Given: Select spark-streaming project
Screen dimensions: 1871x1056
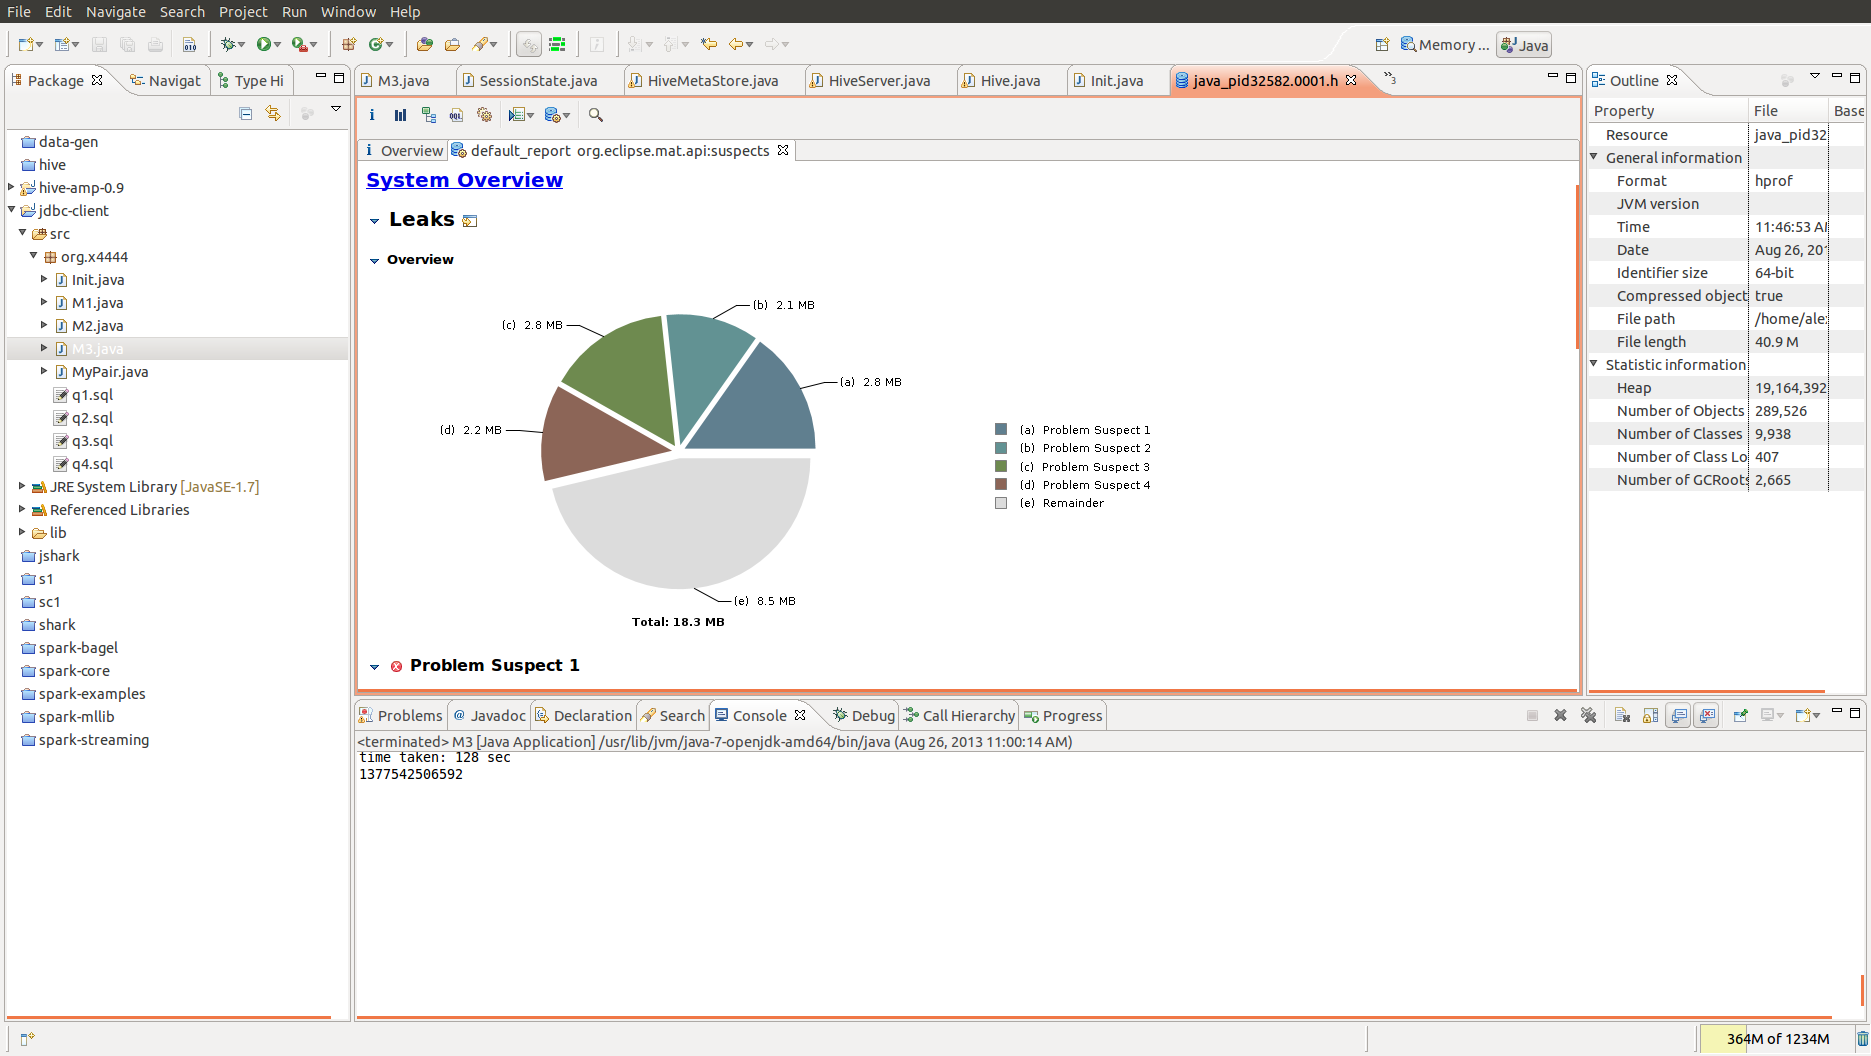Looking at the screenshot, I should tap(94, 740).
